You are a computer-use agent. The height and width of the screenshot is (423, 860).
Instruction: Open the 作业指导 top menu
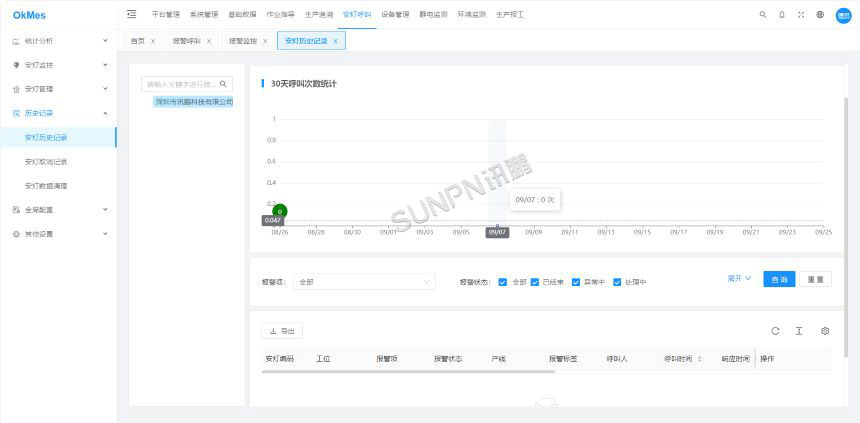[280, 15]
